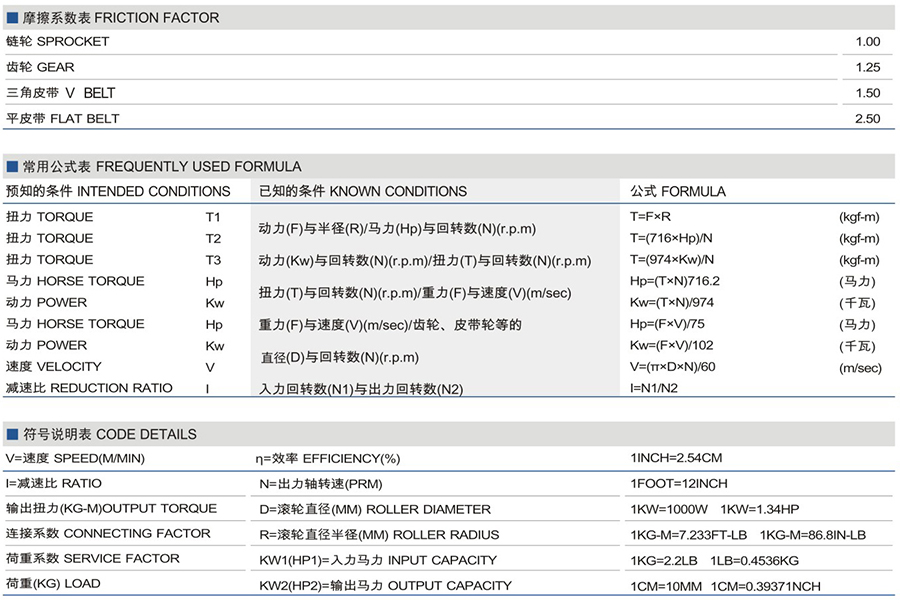Click the blue square beside FRICTION FACTOR
Image resolution: width=900 pixels, height=603 pixels.
(12, 18)
